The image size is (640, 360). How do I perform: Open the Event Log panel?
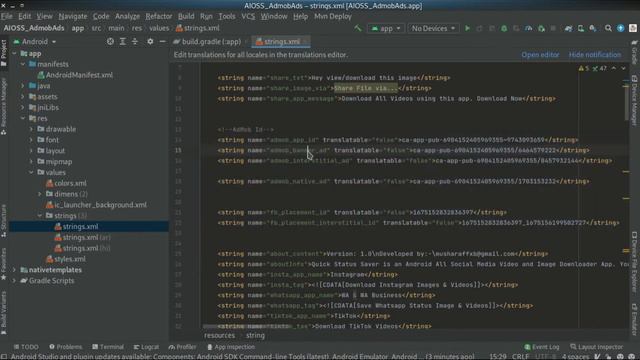point(541,347)
